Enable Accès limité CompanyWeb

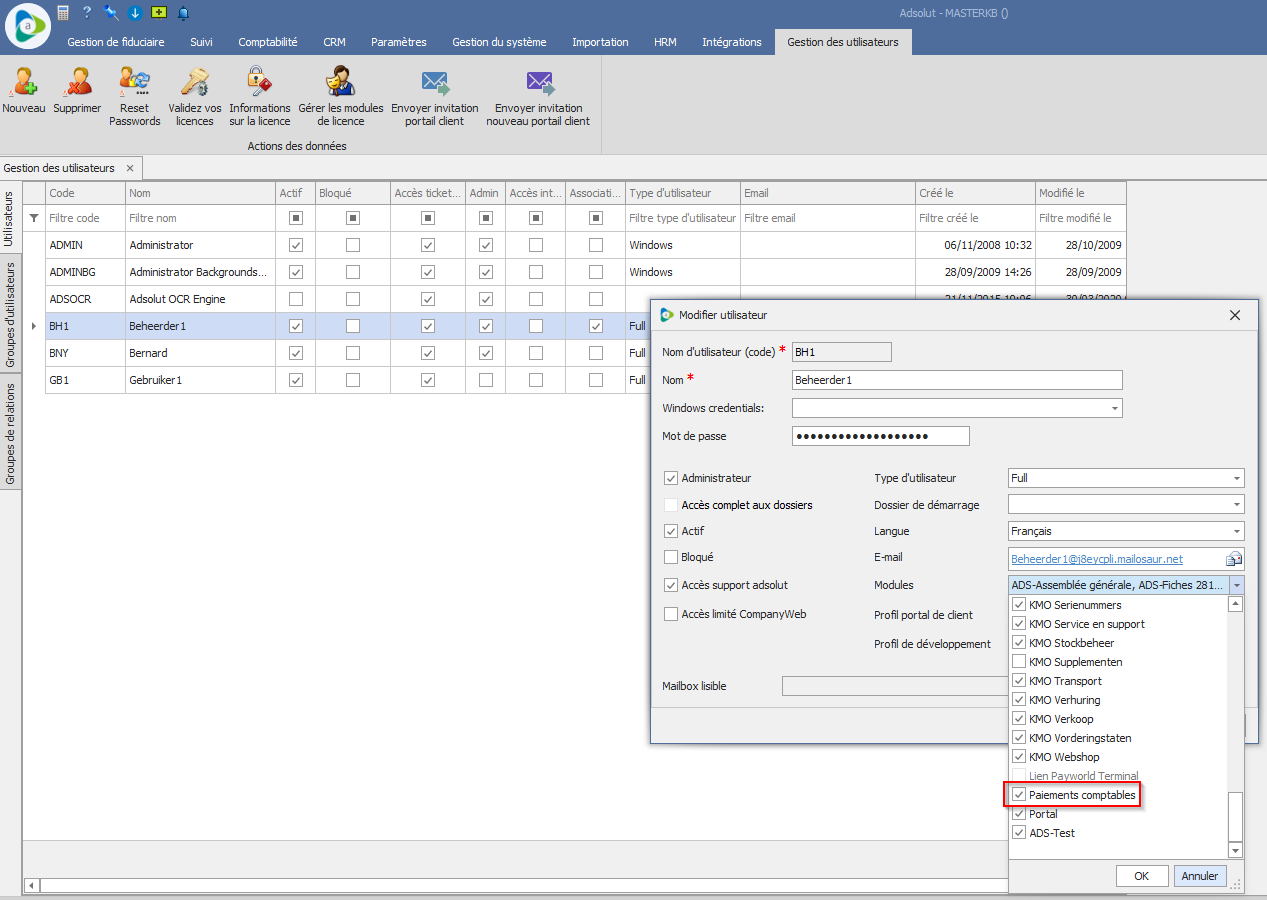tap(671, 614)
